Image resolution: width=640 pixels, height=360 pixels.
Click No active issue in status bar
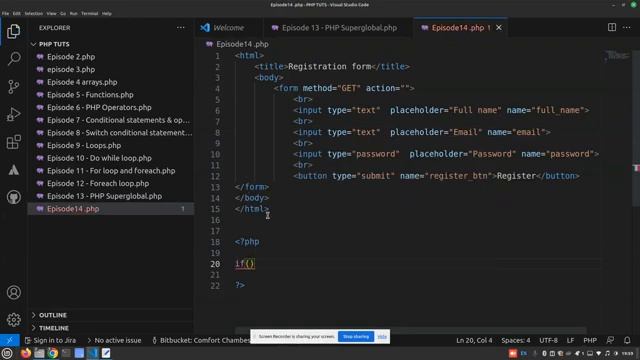click(114, 340)
